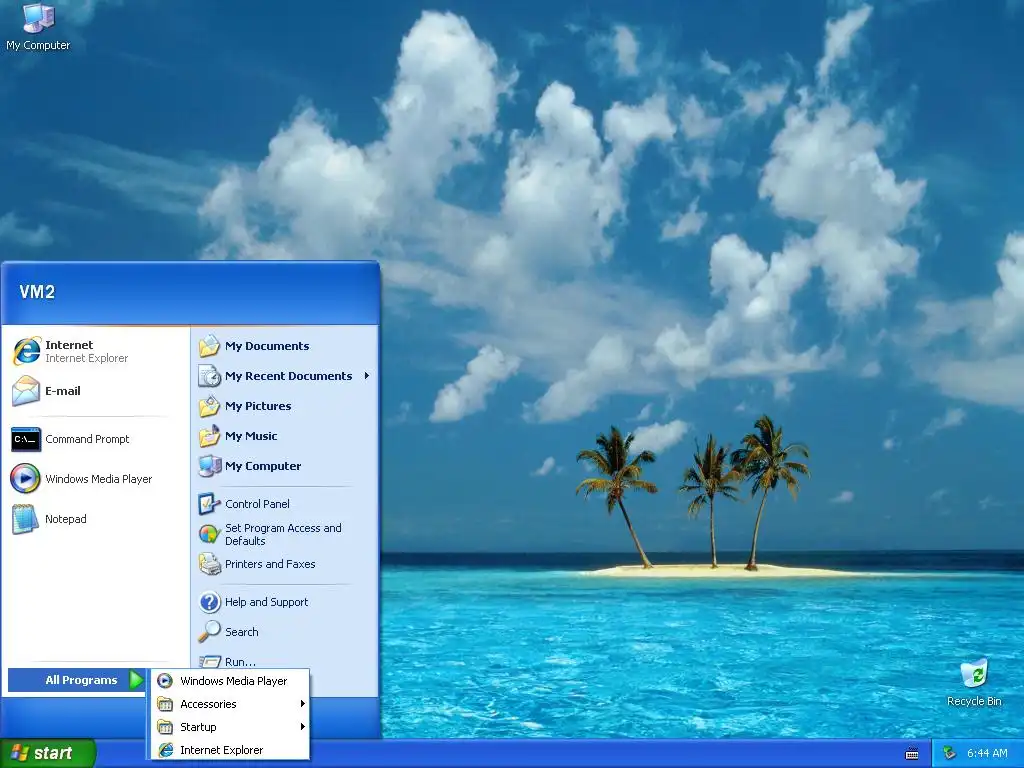Click the Run icon

pyautogui.click(x=210, y=661)
